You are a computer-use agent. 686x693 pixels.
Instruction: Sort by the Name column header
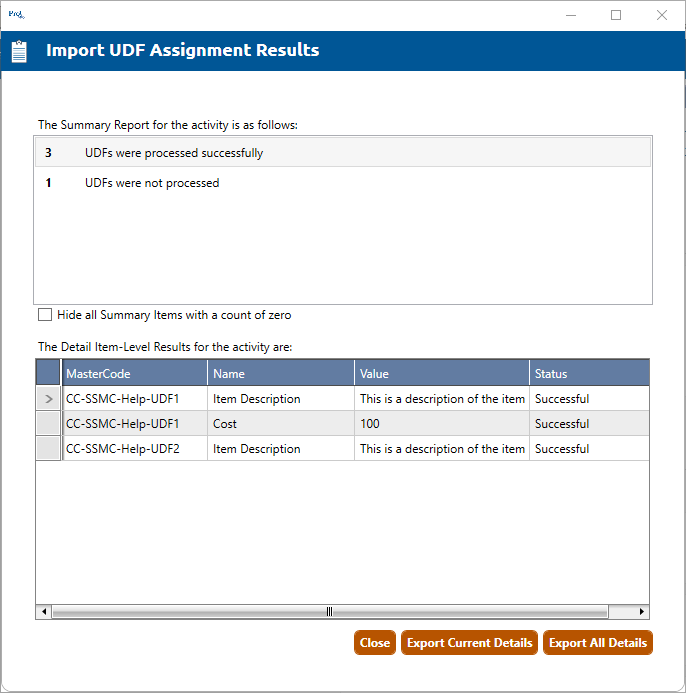click(x=281, y=374)
